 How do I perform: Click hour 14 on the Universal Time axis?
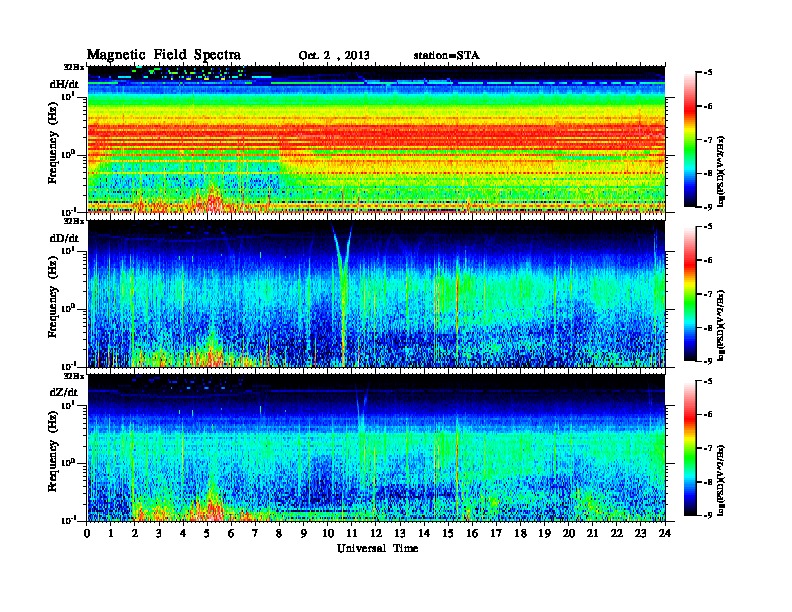[x=424, y=533]
